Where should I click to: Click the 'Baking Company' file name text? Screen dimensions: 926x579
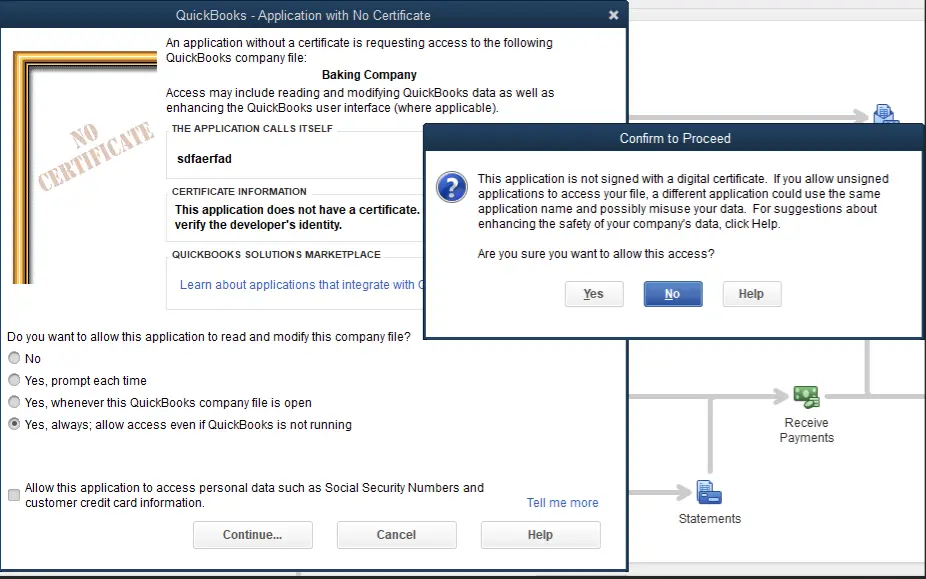point(369,75)
